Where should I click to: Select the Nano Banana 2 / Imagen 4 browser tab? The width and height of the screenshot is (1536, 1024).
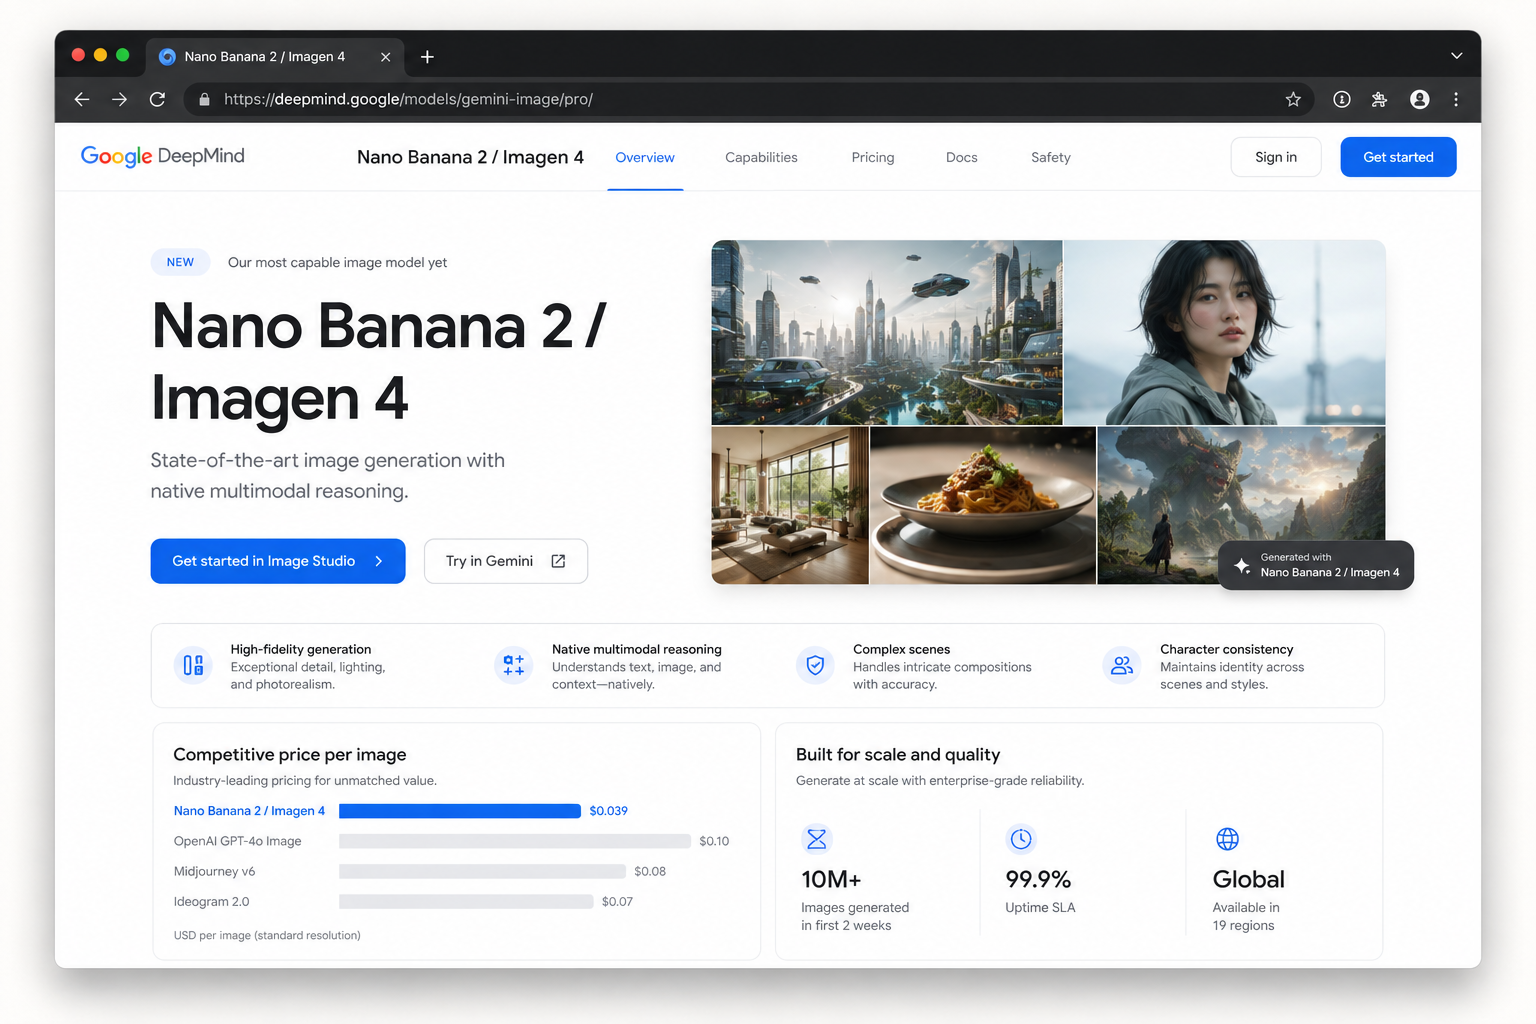pos(275,57)
